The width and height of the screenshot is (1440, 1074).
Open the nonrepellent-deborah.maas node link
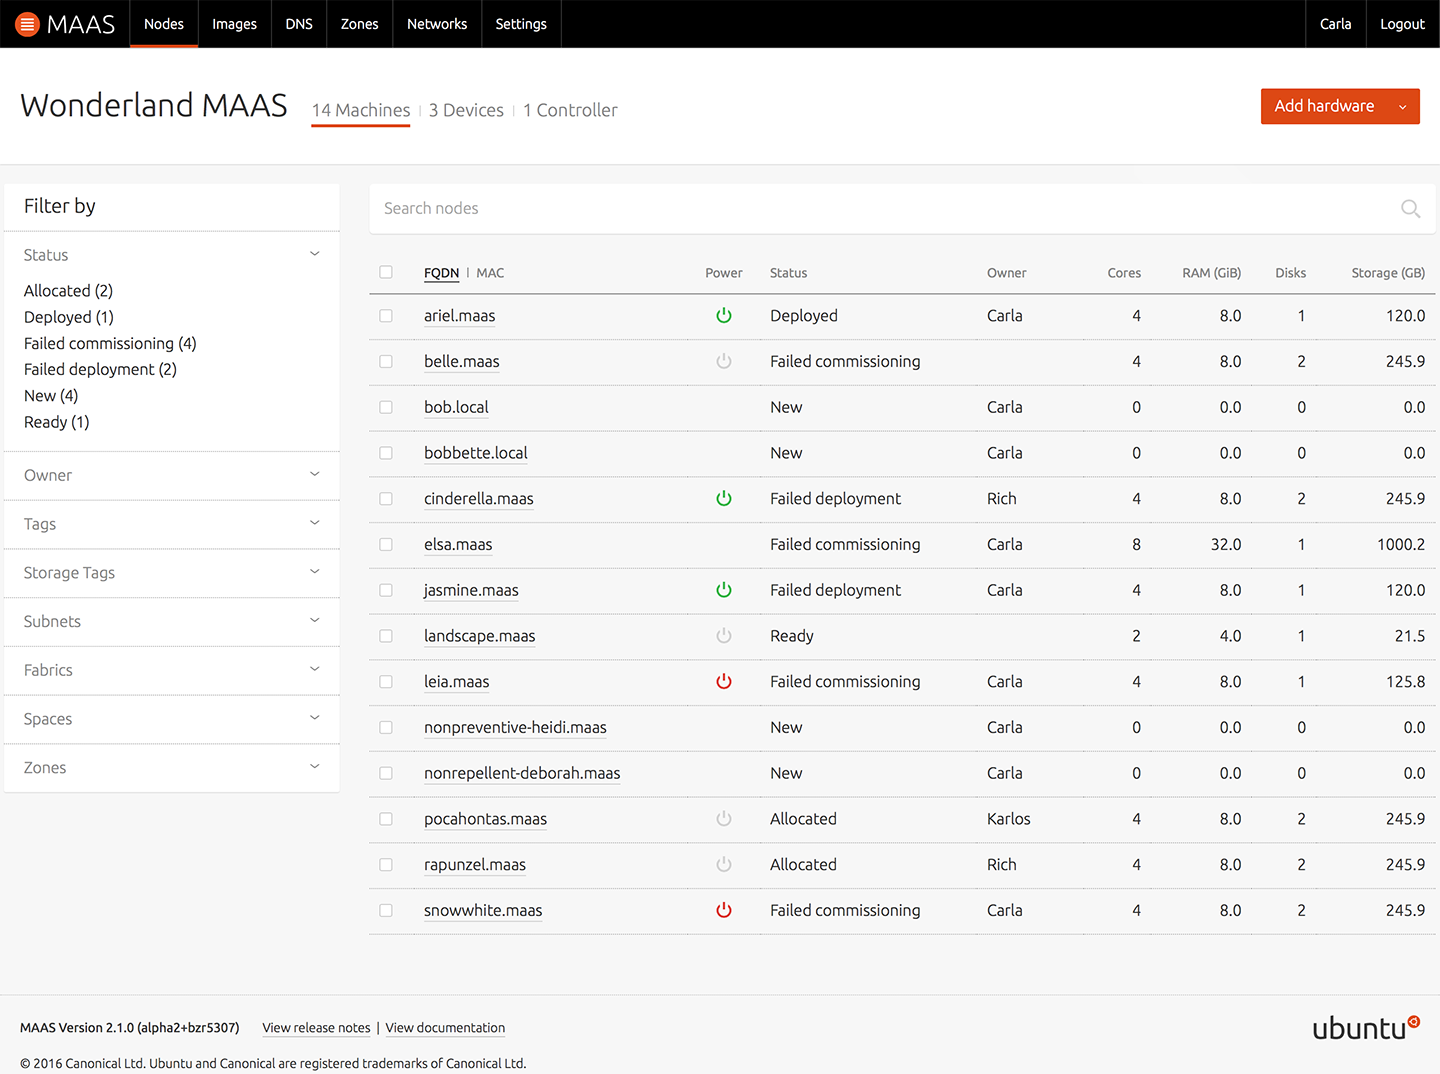522,773
